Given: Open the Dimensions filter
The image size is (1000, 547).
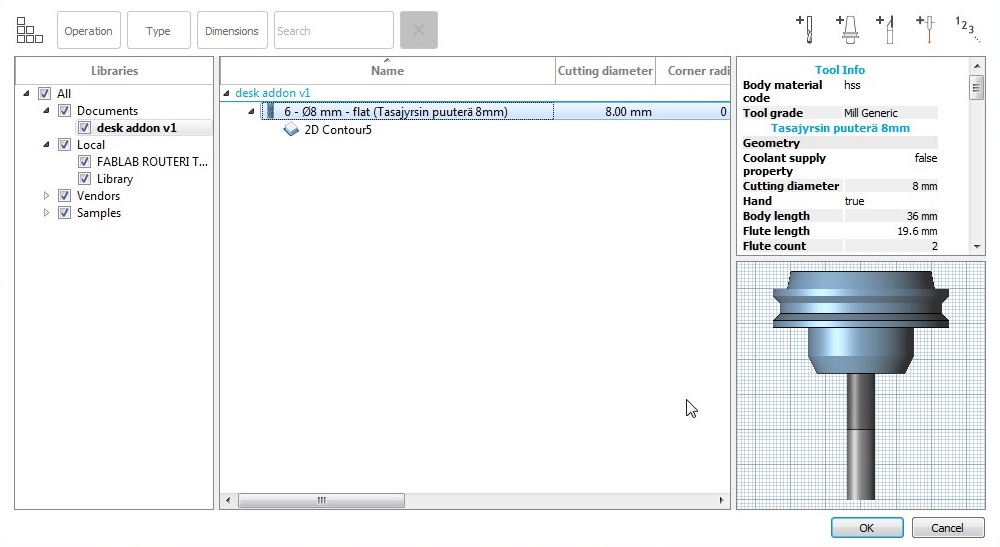Looking at the screenshot, I should [x=232, y=30].
